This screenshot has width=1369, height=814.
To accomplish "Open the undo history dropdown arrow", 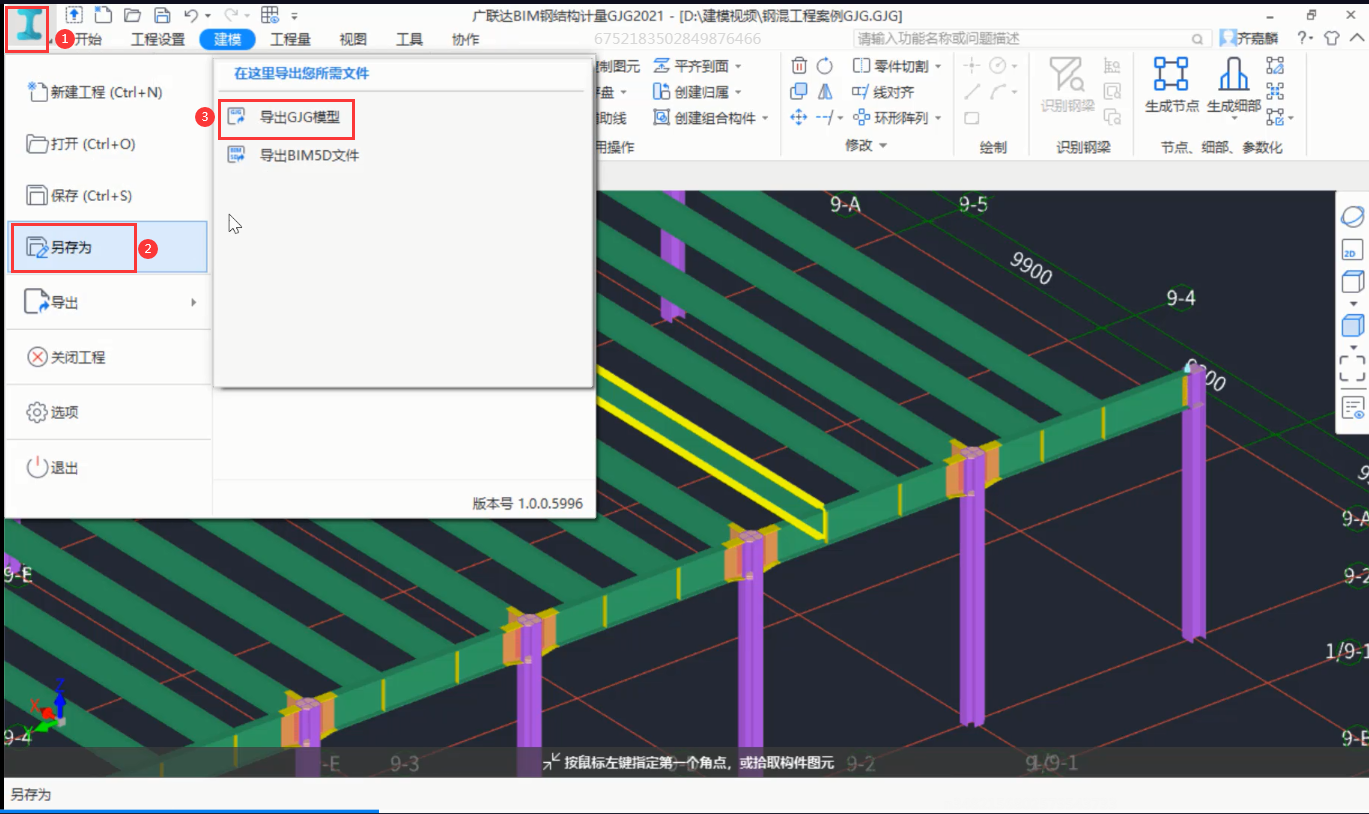I will [207, 15].
